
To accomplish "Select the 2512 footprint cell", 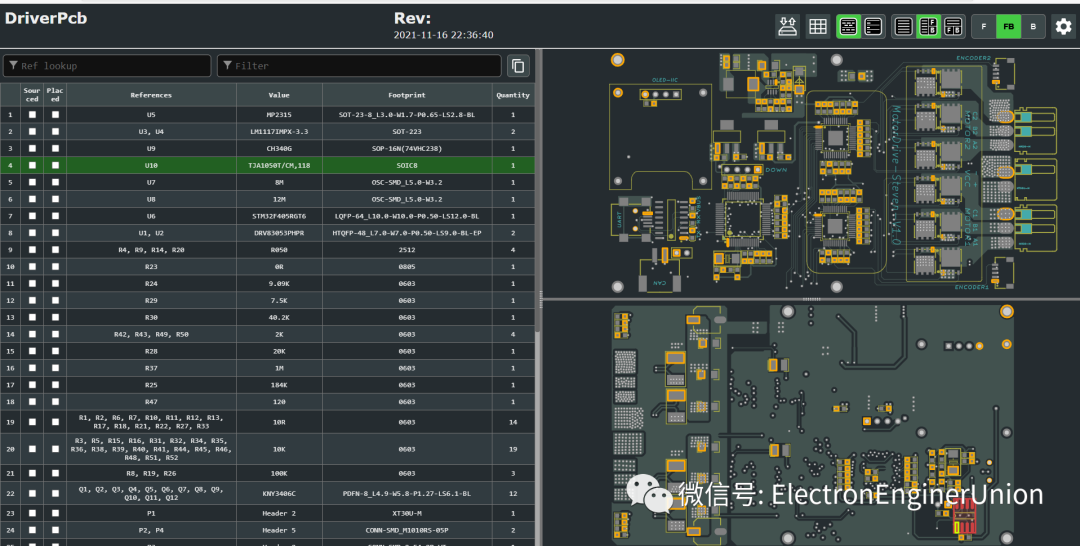I will pyautogui.click(x=406, y=250).
